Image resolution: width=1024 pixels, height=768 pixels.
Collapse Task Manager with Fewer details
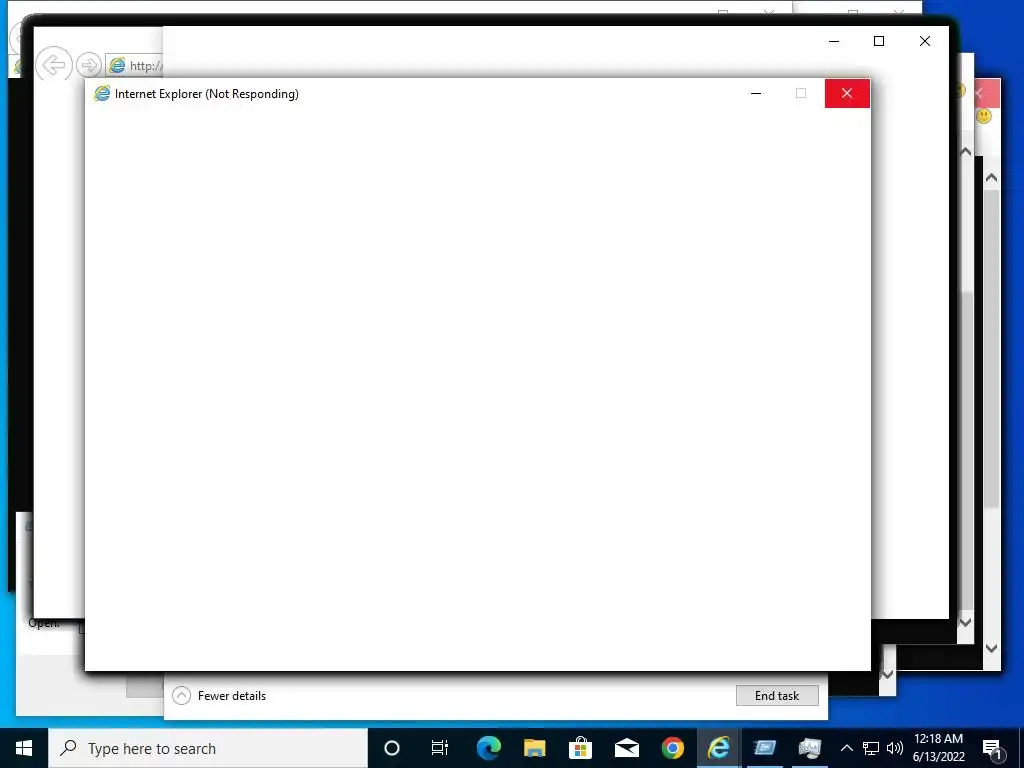point(219,696)
